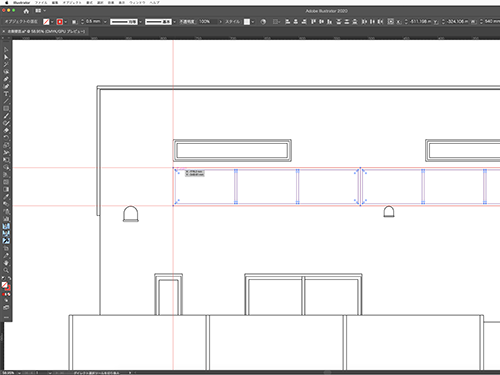The width and height of the screenshot is (500, 375).
Task: Select the Zoom tool
Action: coord(6,270)
